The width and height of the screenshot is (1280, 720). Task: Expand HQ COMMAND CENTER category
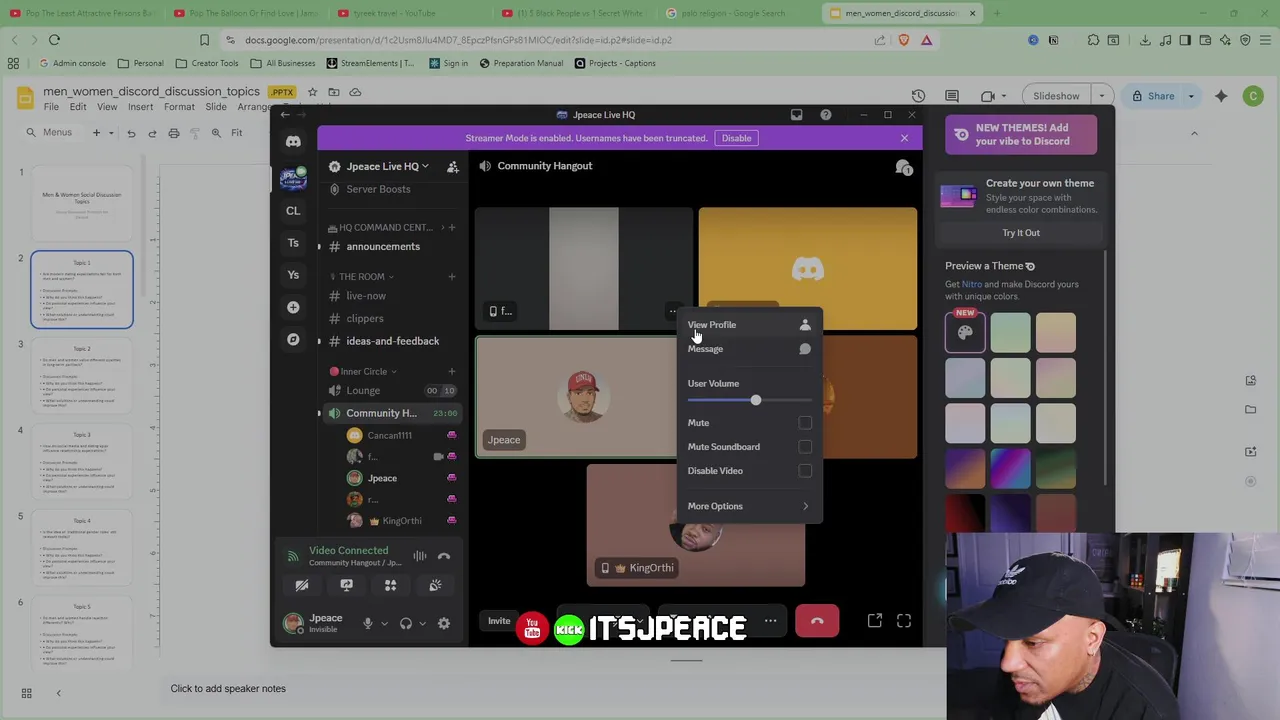click(386, 228)
